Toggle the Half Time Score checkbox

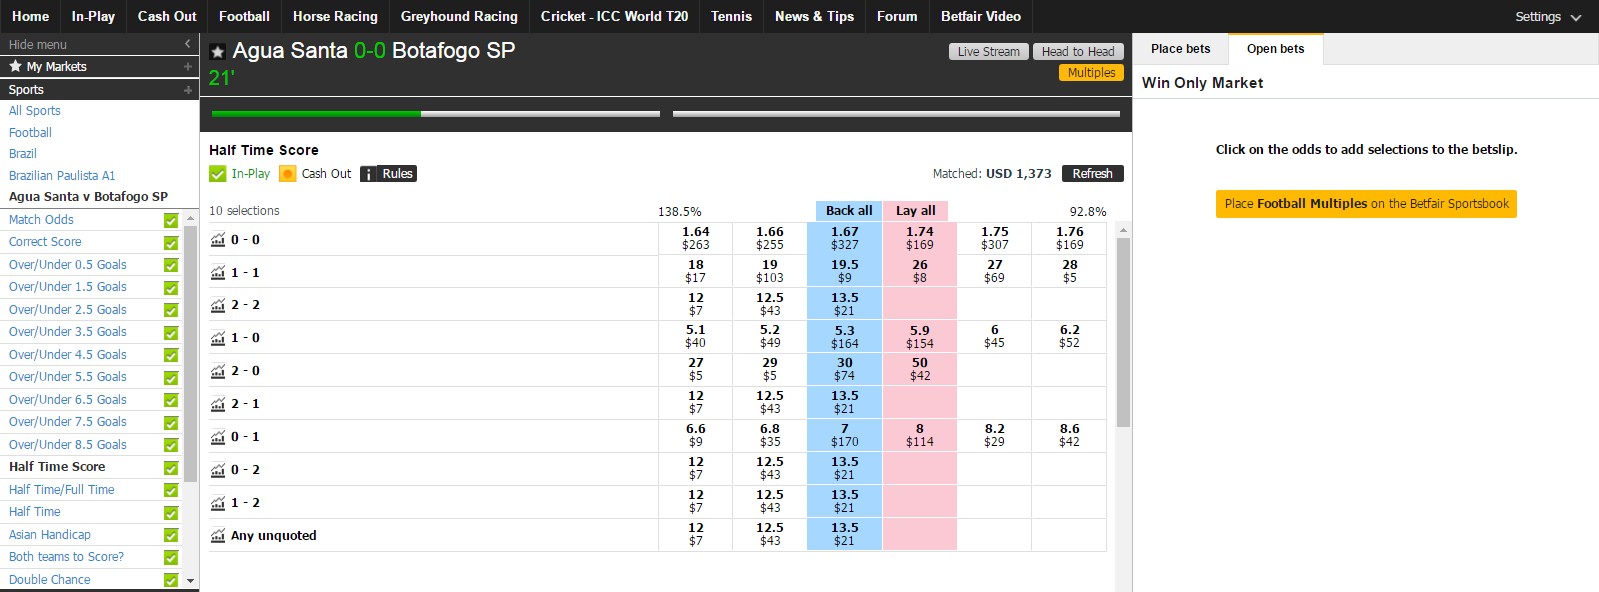coord(171,468)
